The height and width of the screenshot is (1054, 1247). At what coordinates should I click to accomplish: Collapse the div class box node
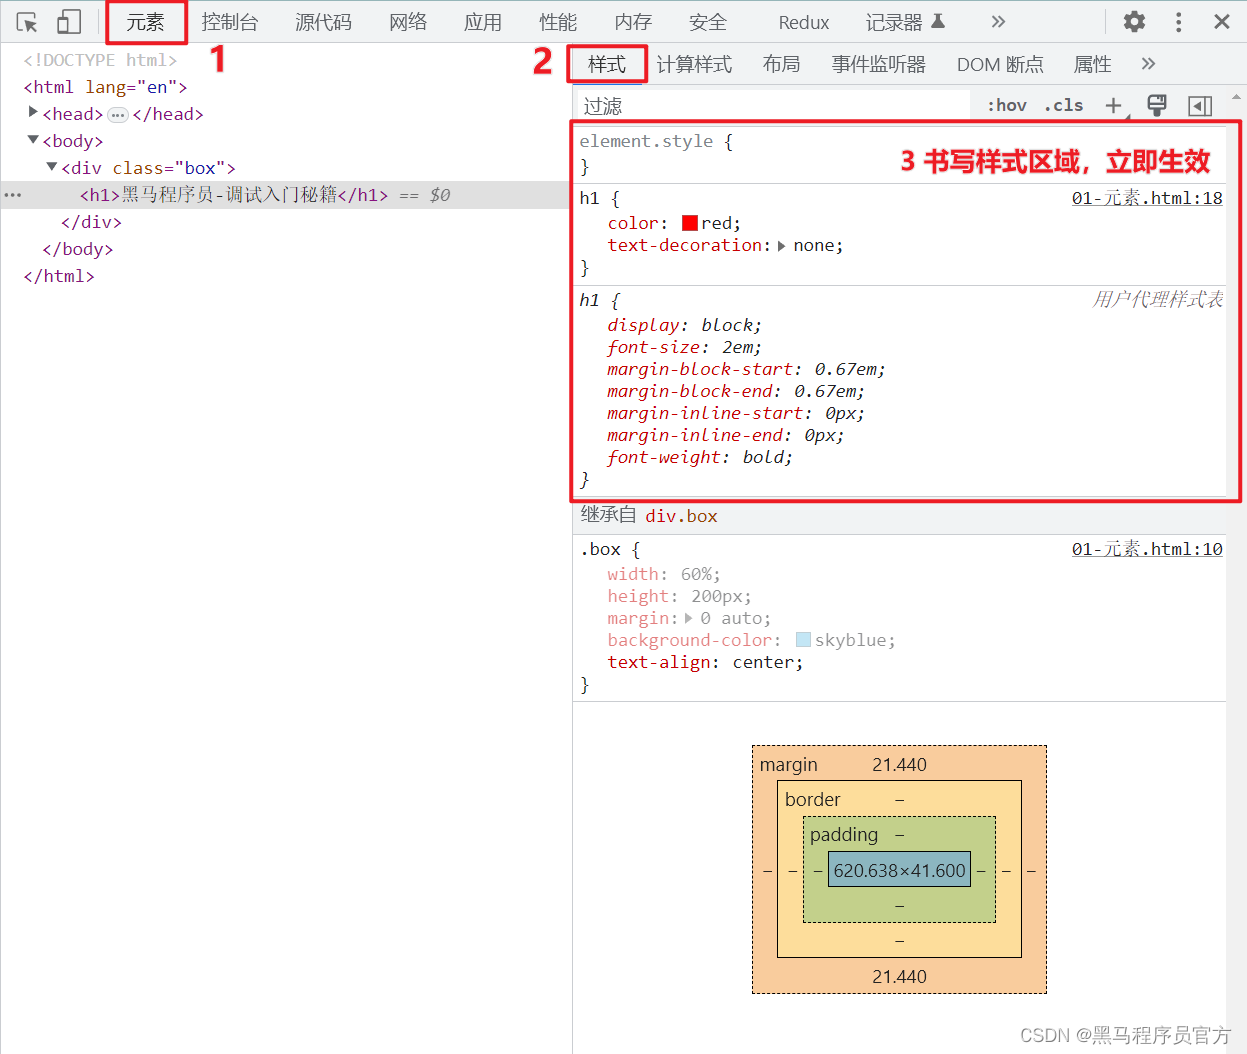click(52, 167)
